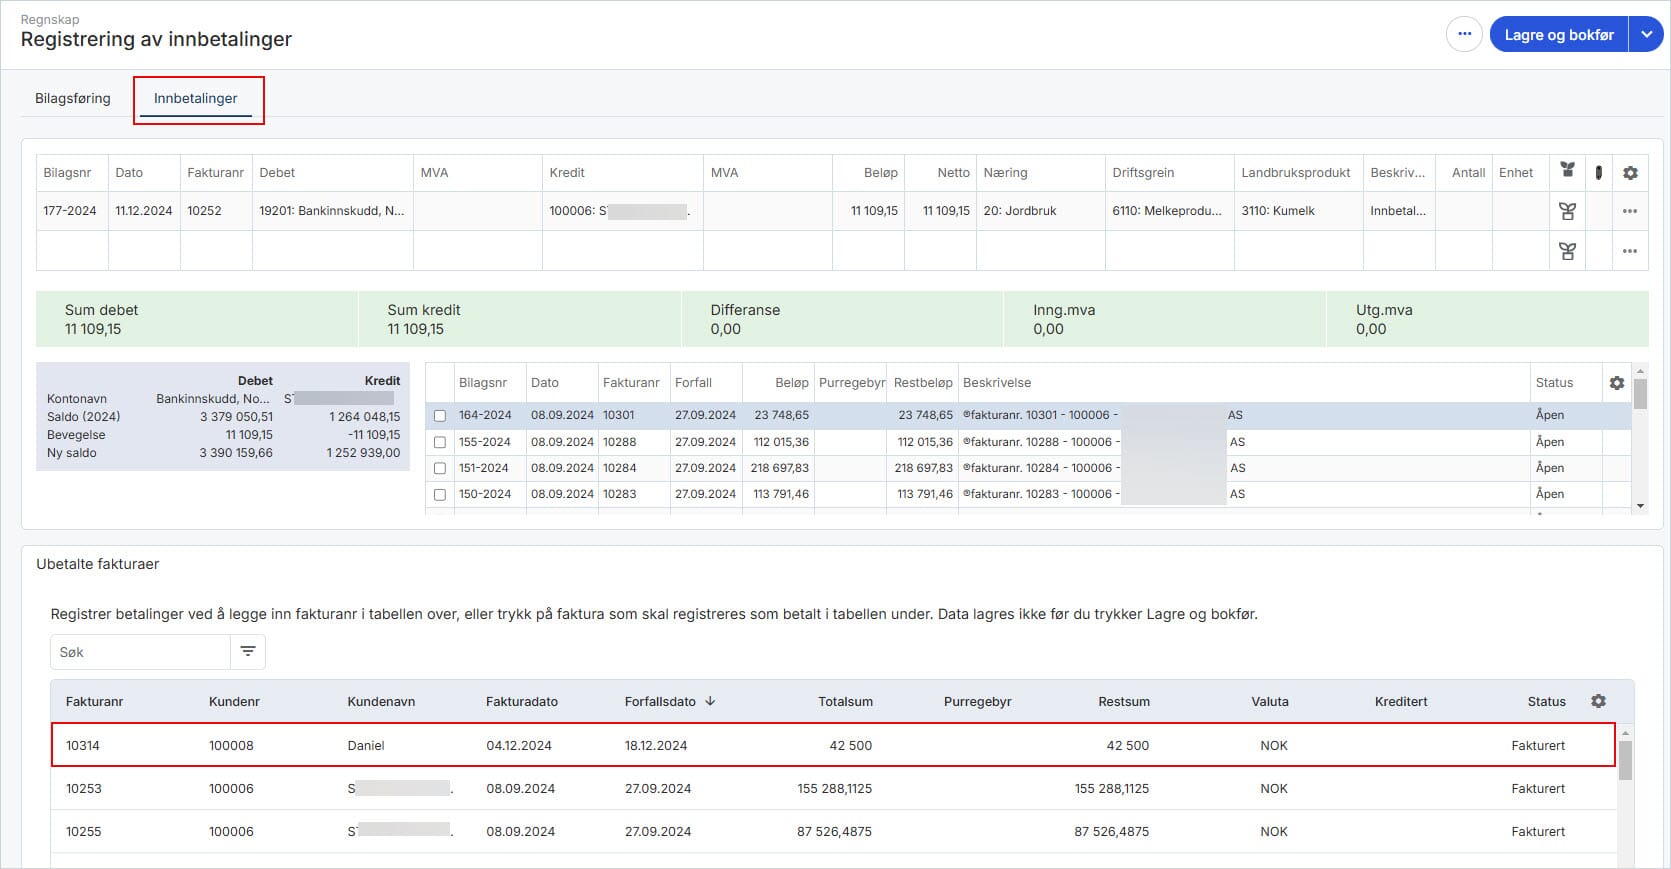The height and width of the screenshot is (869, 1671).
Task: Open row options for voucher 177-2024
Action: click(x=1630, y=211)
